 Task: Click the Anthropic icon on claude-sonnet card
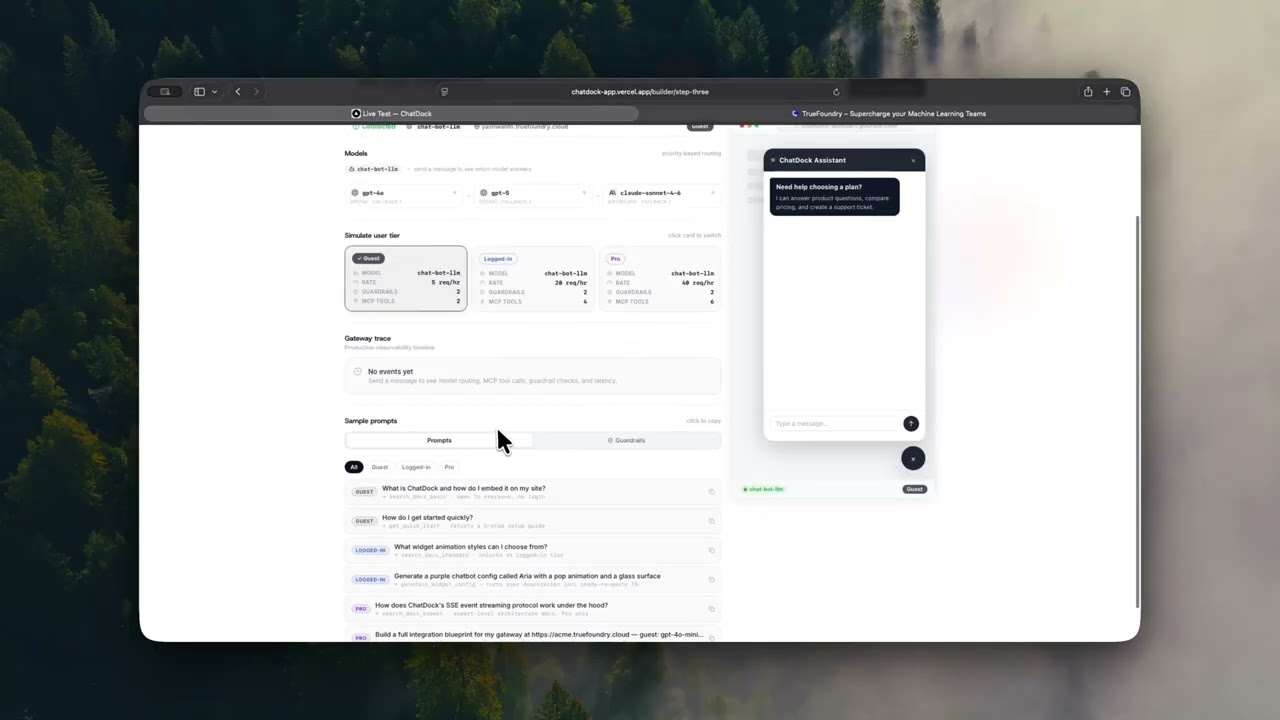[612, 193]
